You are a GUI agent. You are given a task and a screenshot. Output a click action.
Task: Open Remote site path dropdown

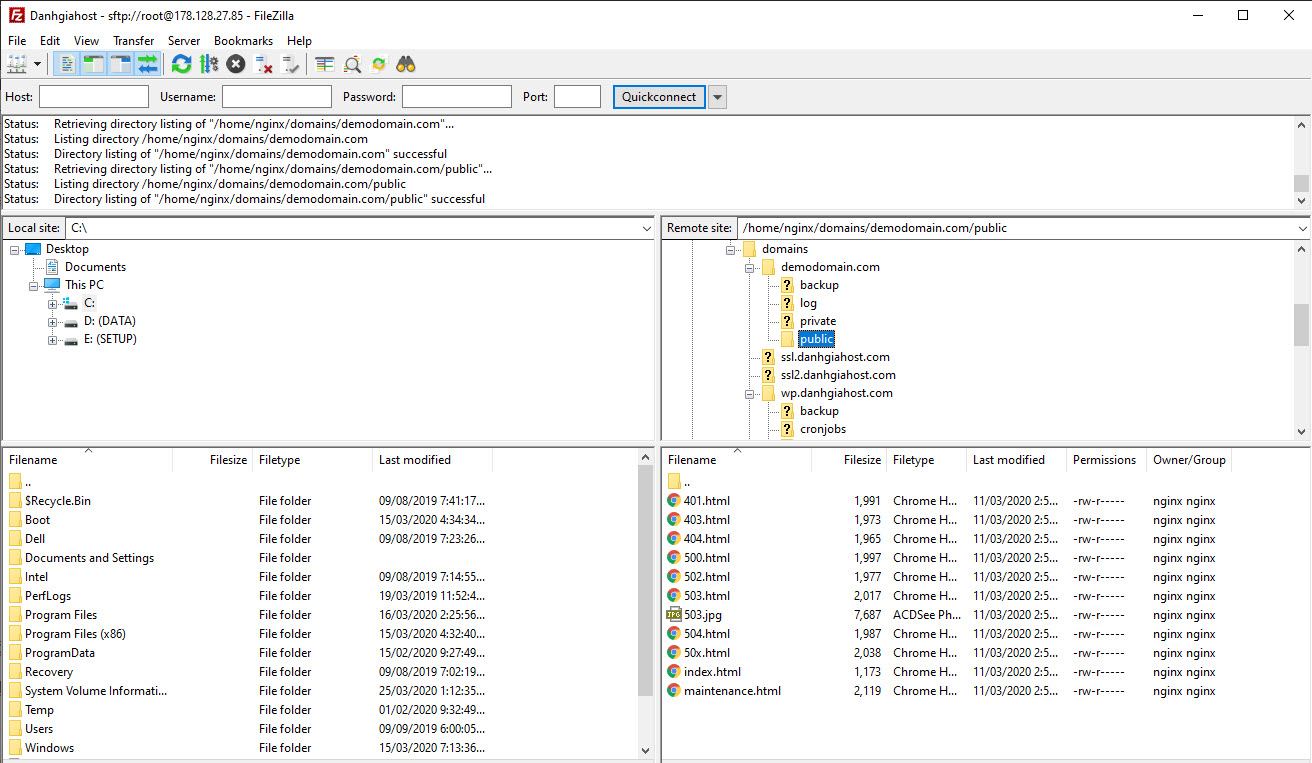(x=1300, y=228)
